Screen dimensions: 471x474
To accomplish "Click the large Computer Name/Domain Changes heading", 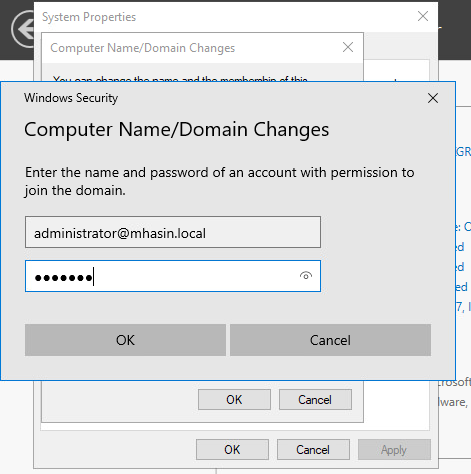I will (x=177, y=129).
